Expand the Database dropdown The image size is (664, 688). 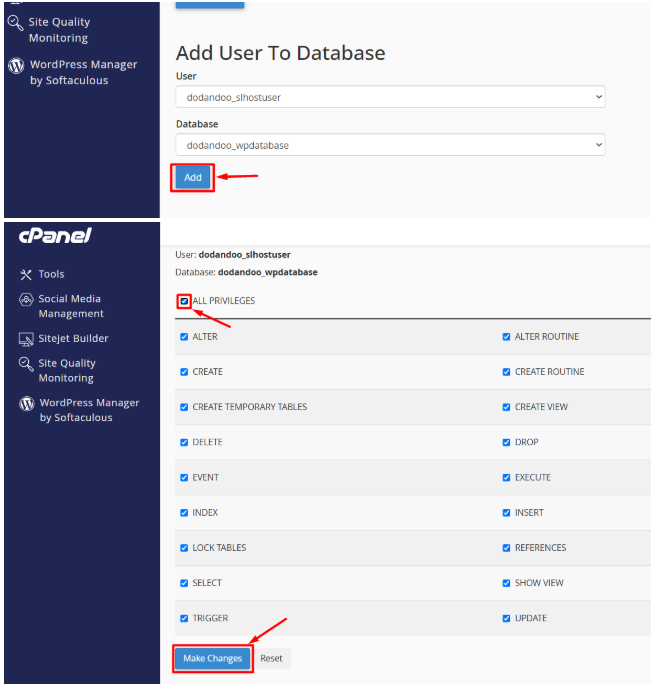click(390, 145)
